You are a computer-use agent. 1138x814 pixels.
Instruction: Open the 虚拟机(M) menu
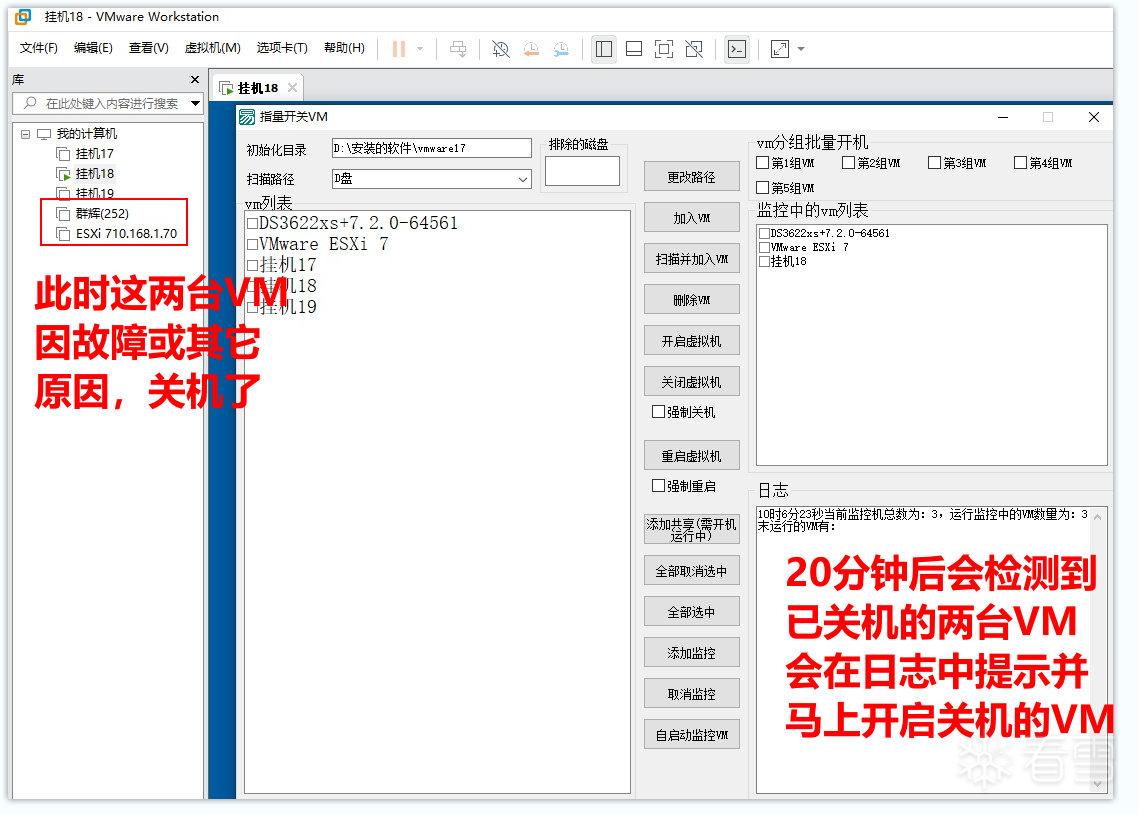click(x=213, y=48)
